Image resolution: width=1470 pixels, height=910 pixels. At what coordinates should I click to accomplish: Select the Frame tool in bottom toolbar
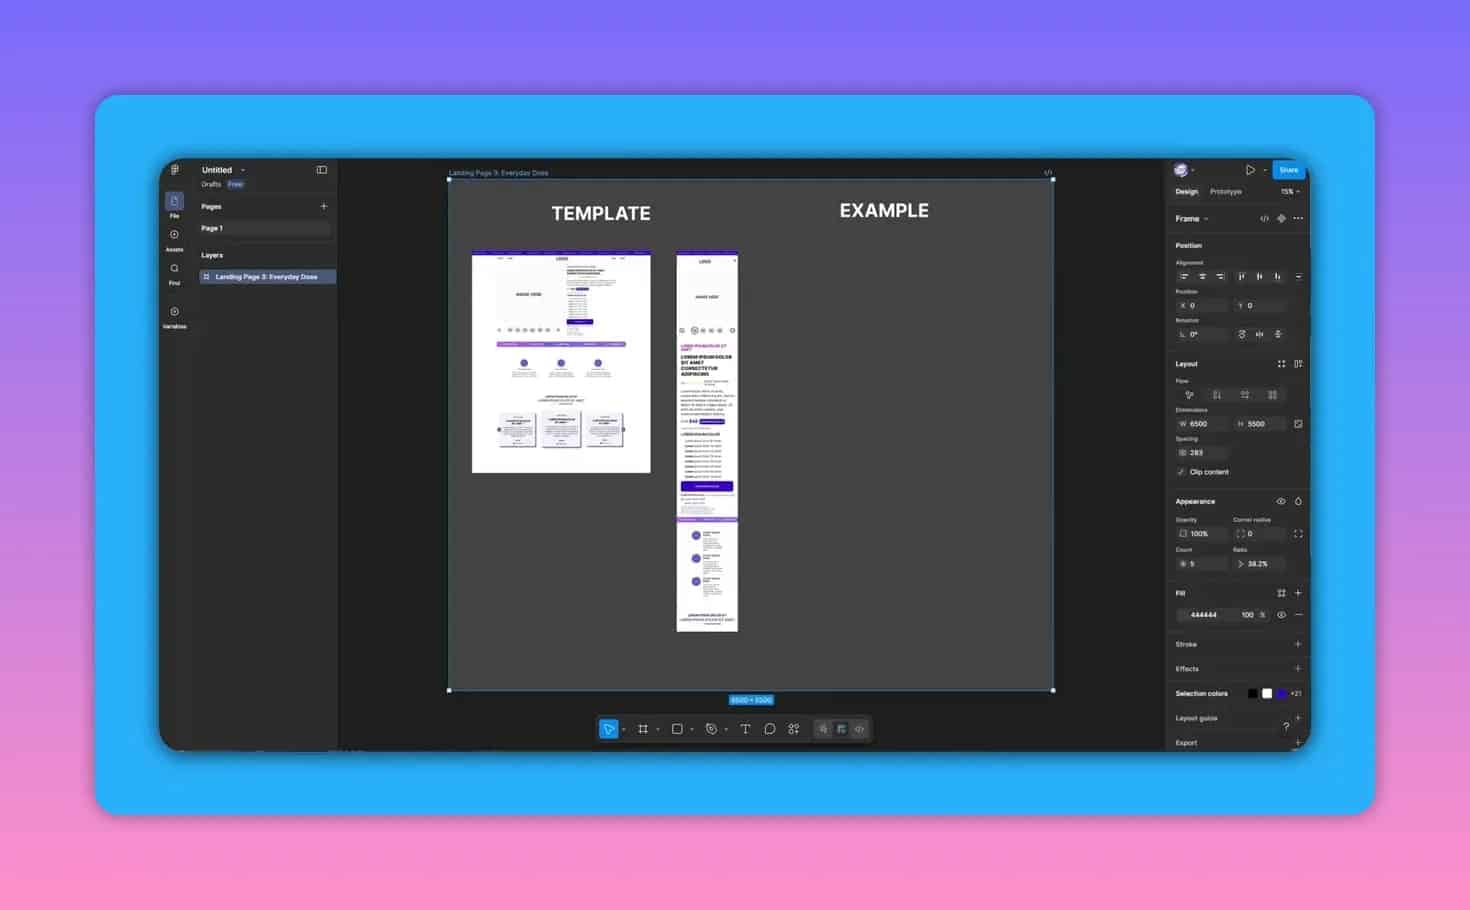click(x=643, y=729)
